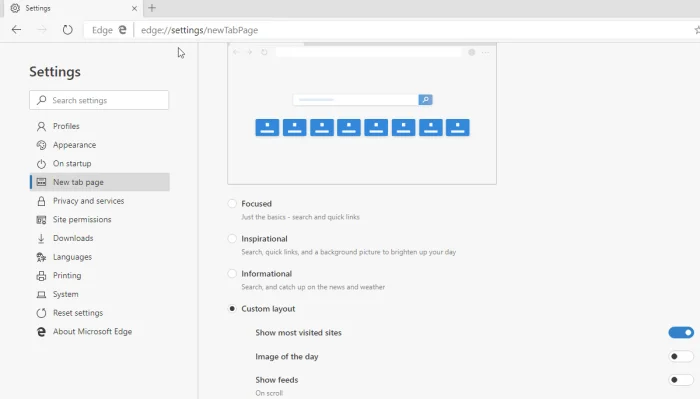Screen dimensions: 700x399
Task: Click the Reset settings circular icon
Action: pyautogui.click(x=41, y=313)
